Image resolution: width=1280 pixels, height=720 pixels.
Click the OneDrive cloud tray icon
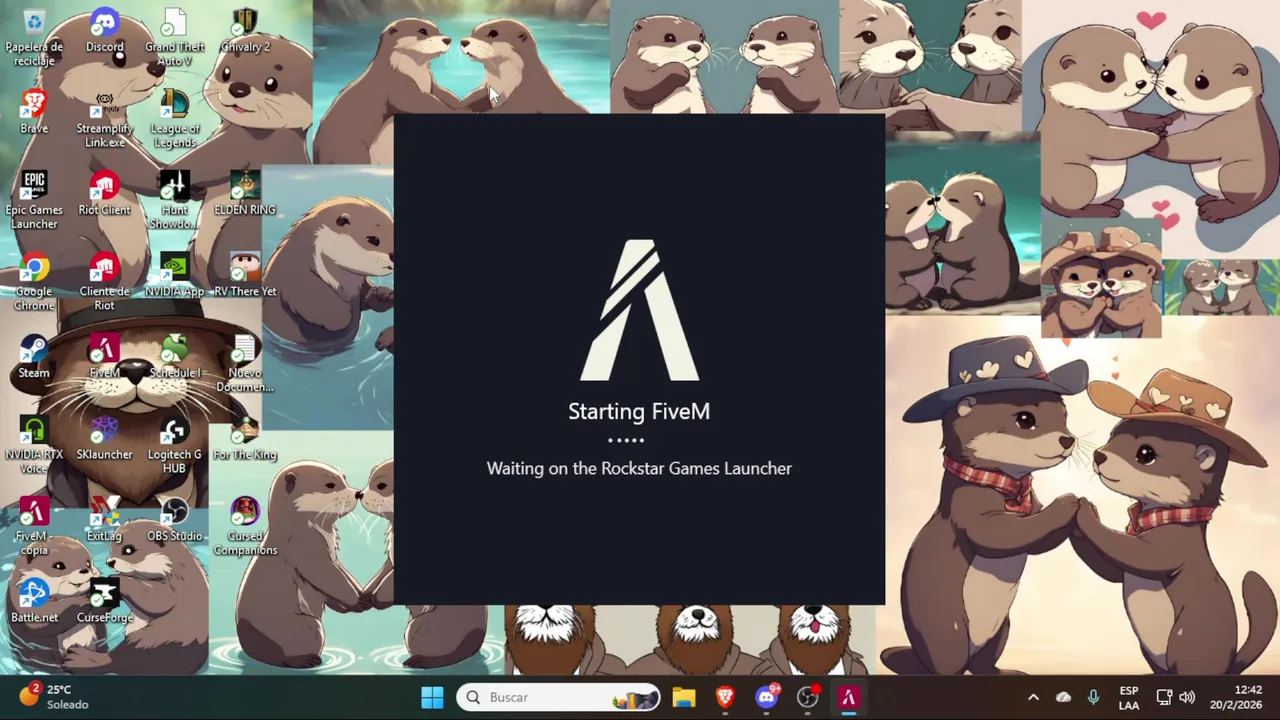pyautogui.click(x=1063, y=697)
